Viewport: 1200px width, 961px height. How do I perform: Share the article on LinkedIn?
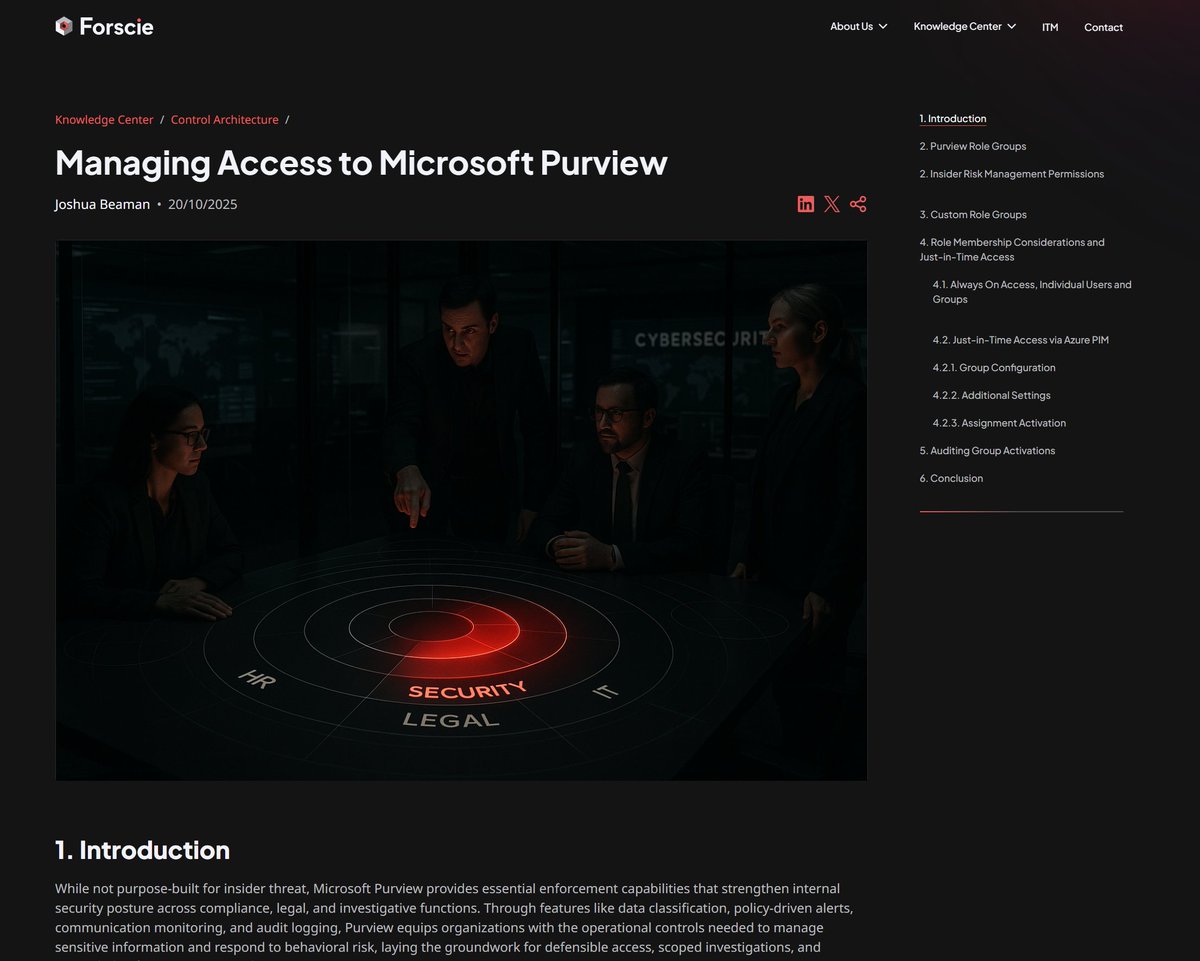pyautogui.click(x=806, y=203)
